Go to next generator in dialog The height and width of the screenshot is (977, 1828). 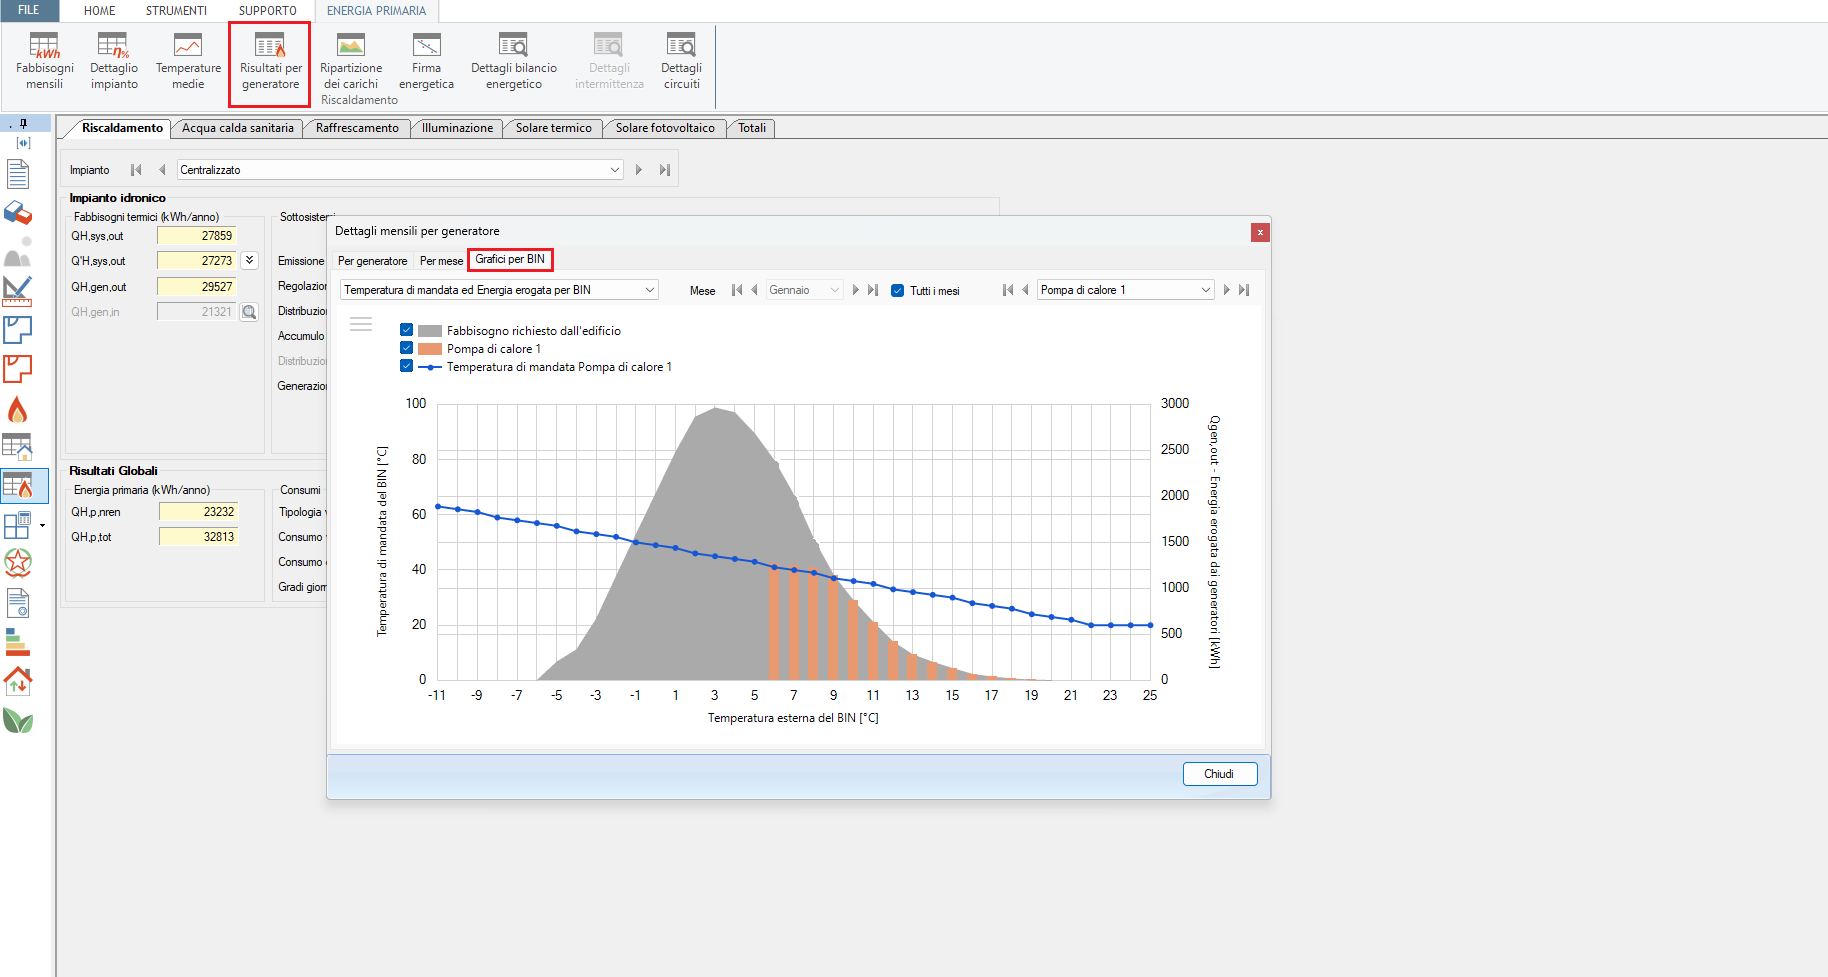1226,290
